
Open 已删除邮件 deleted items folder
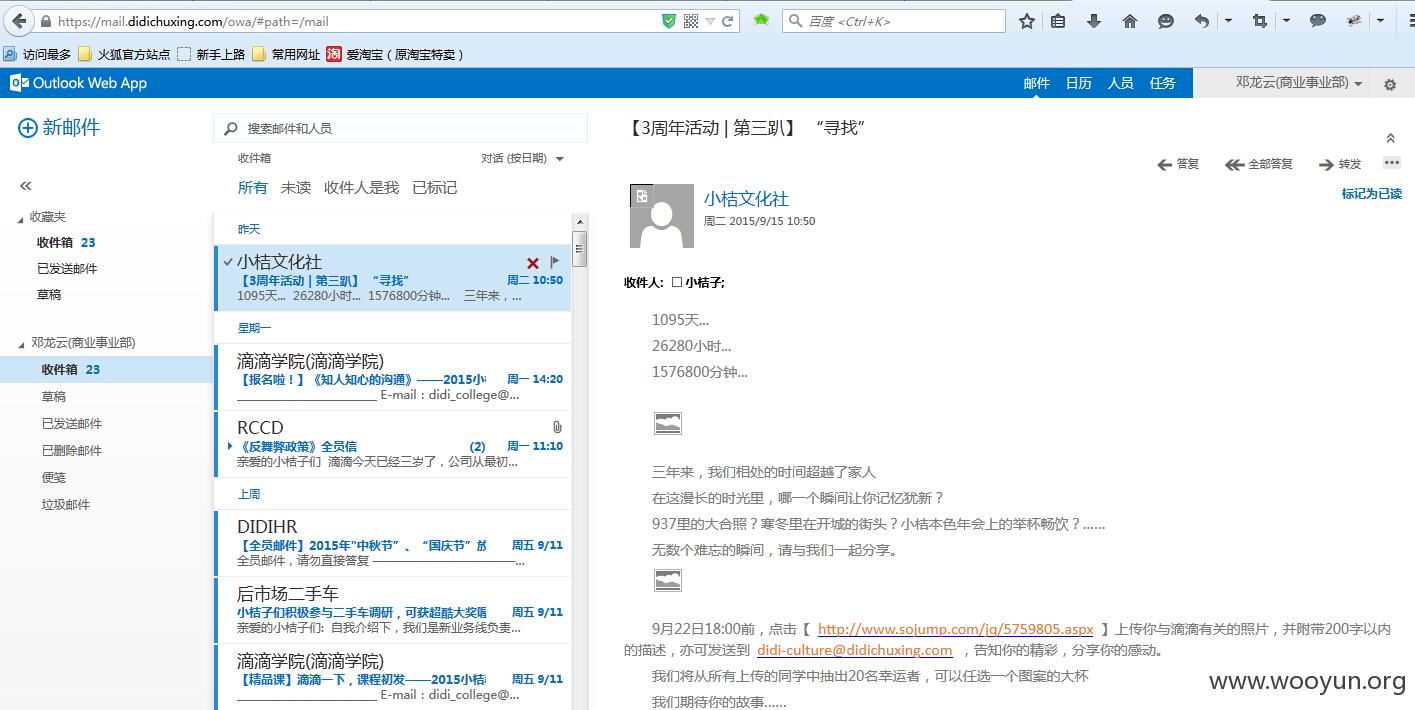point(72,451)
